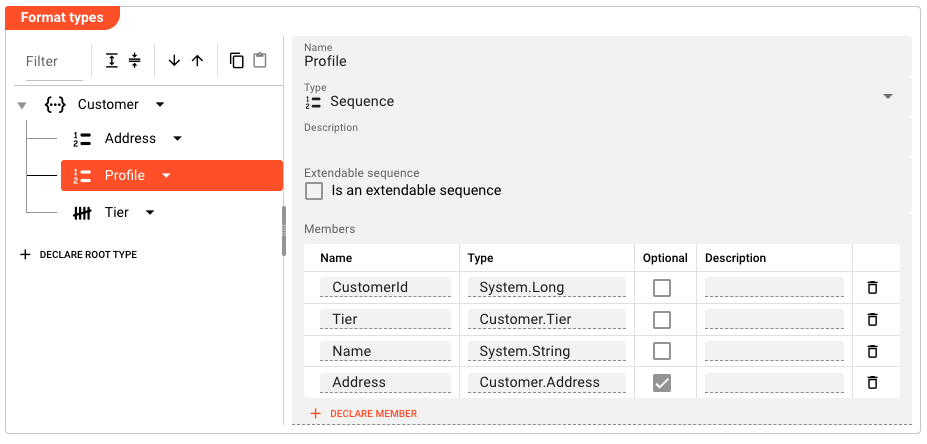Edit the Customer.Address type field
Screen dimensions: 927x444
click(x=546, y=383)
